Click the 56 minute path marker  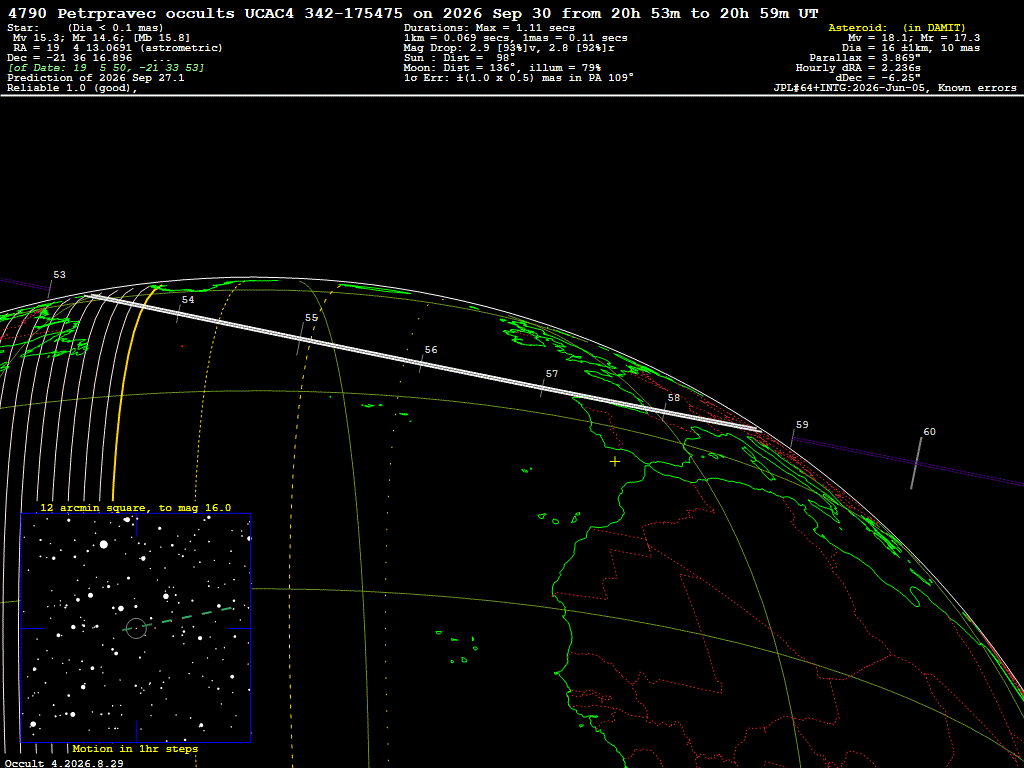click(x=431, y=350)
